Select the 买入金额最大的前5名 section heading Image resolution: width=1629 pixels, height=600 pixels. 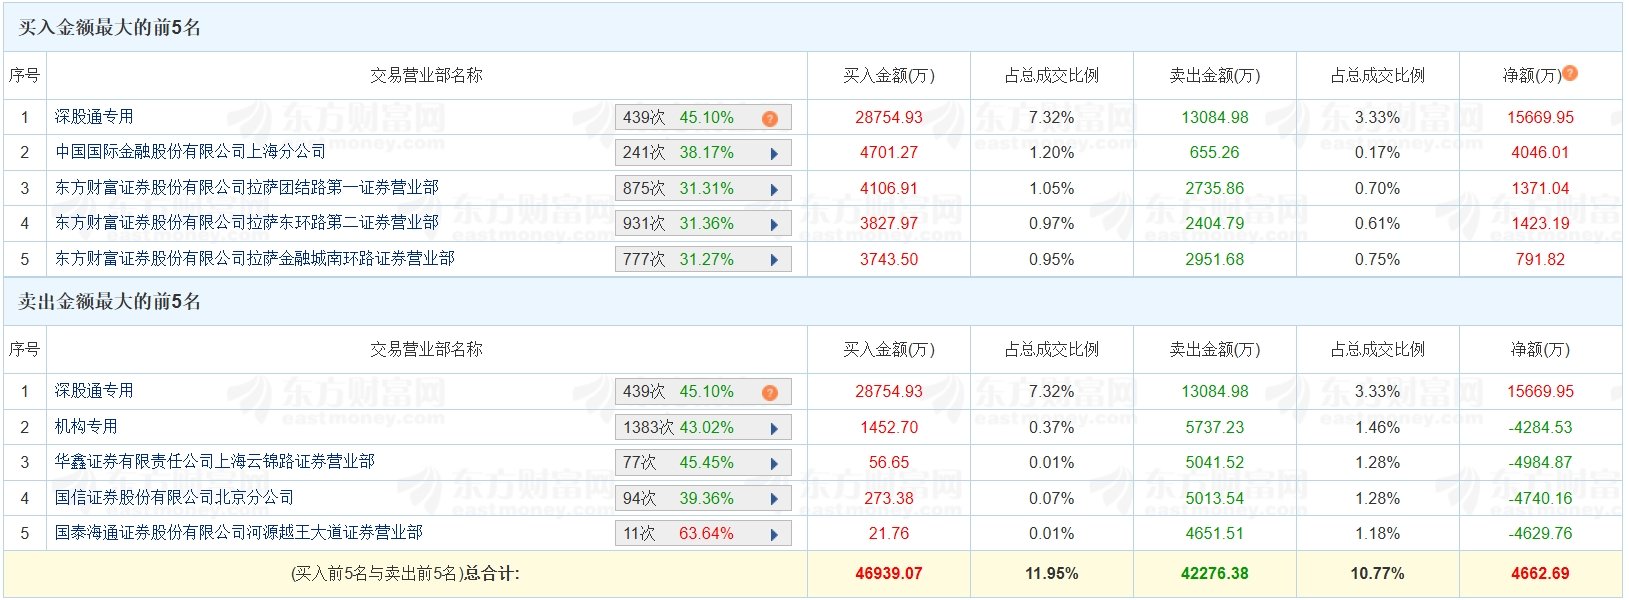tap(110, 28)
